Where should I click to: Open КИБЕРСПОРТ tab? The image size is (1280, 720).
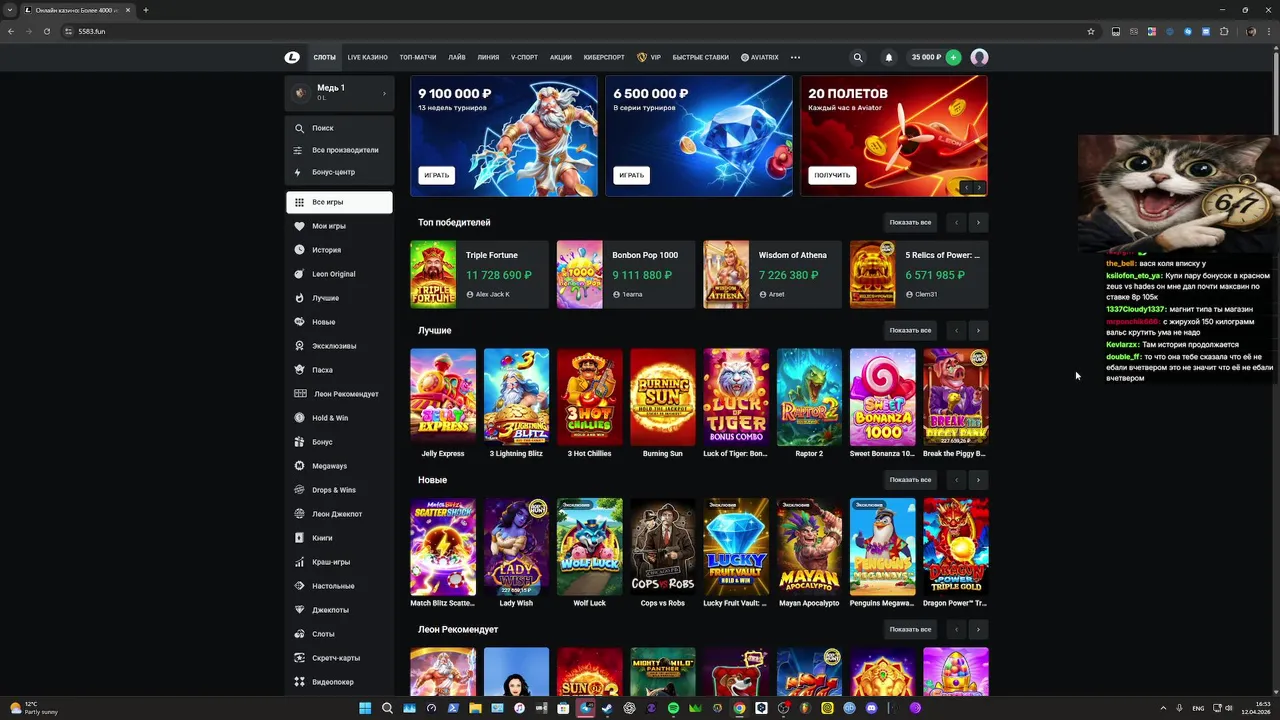click(604, 57)
